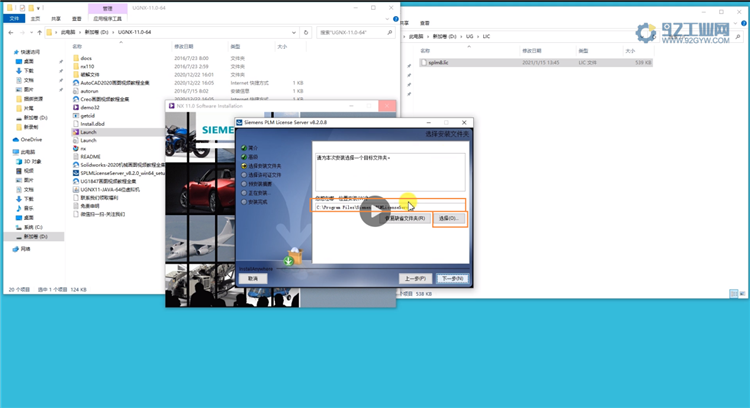Collapse ribbon chevron in left Explorer
Image resolution: width=750 pixels, height=408 pixels.
click(x=387, y=19)
